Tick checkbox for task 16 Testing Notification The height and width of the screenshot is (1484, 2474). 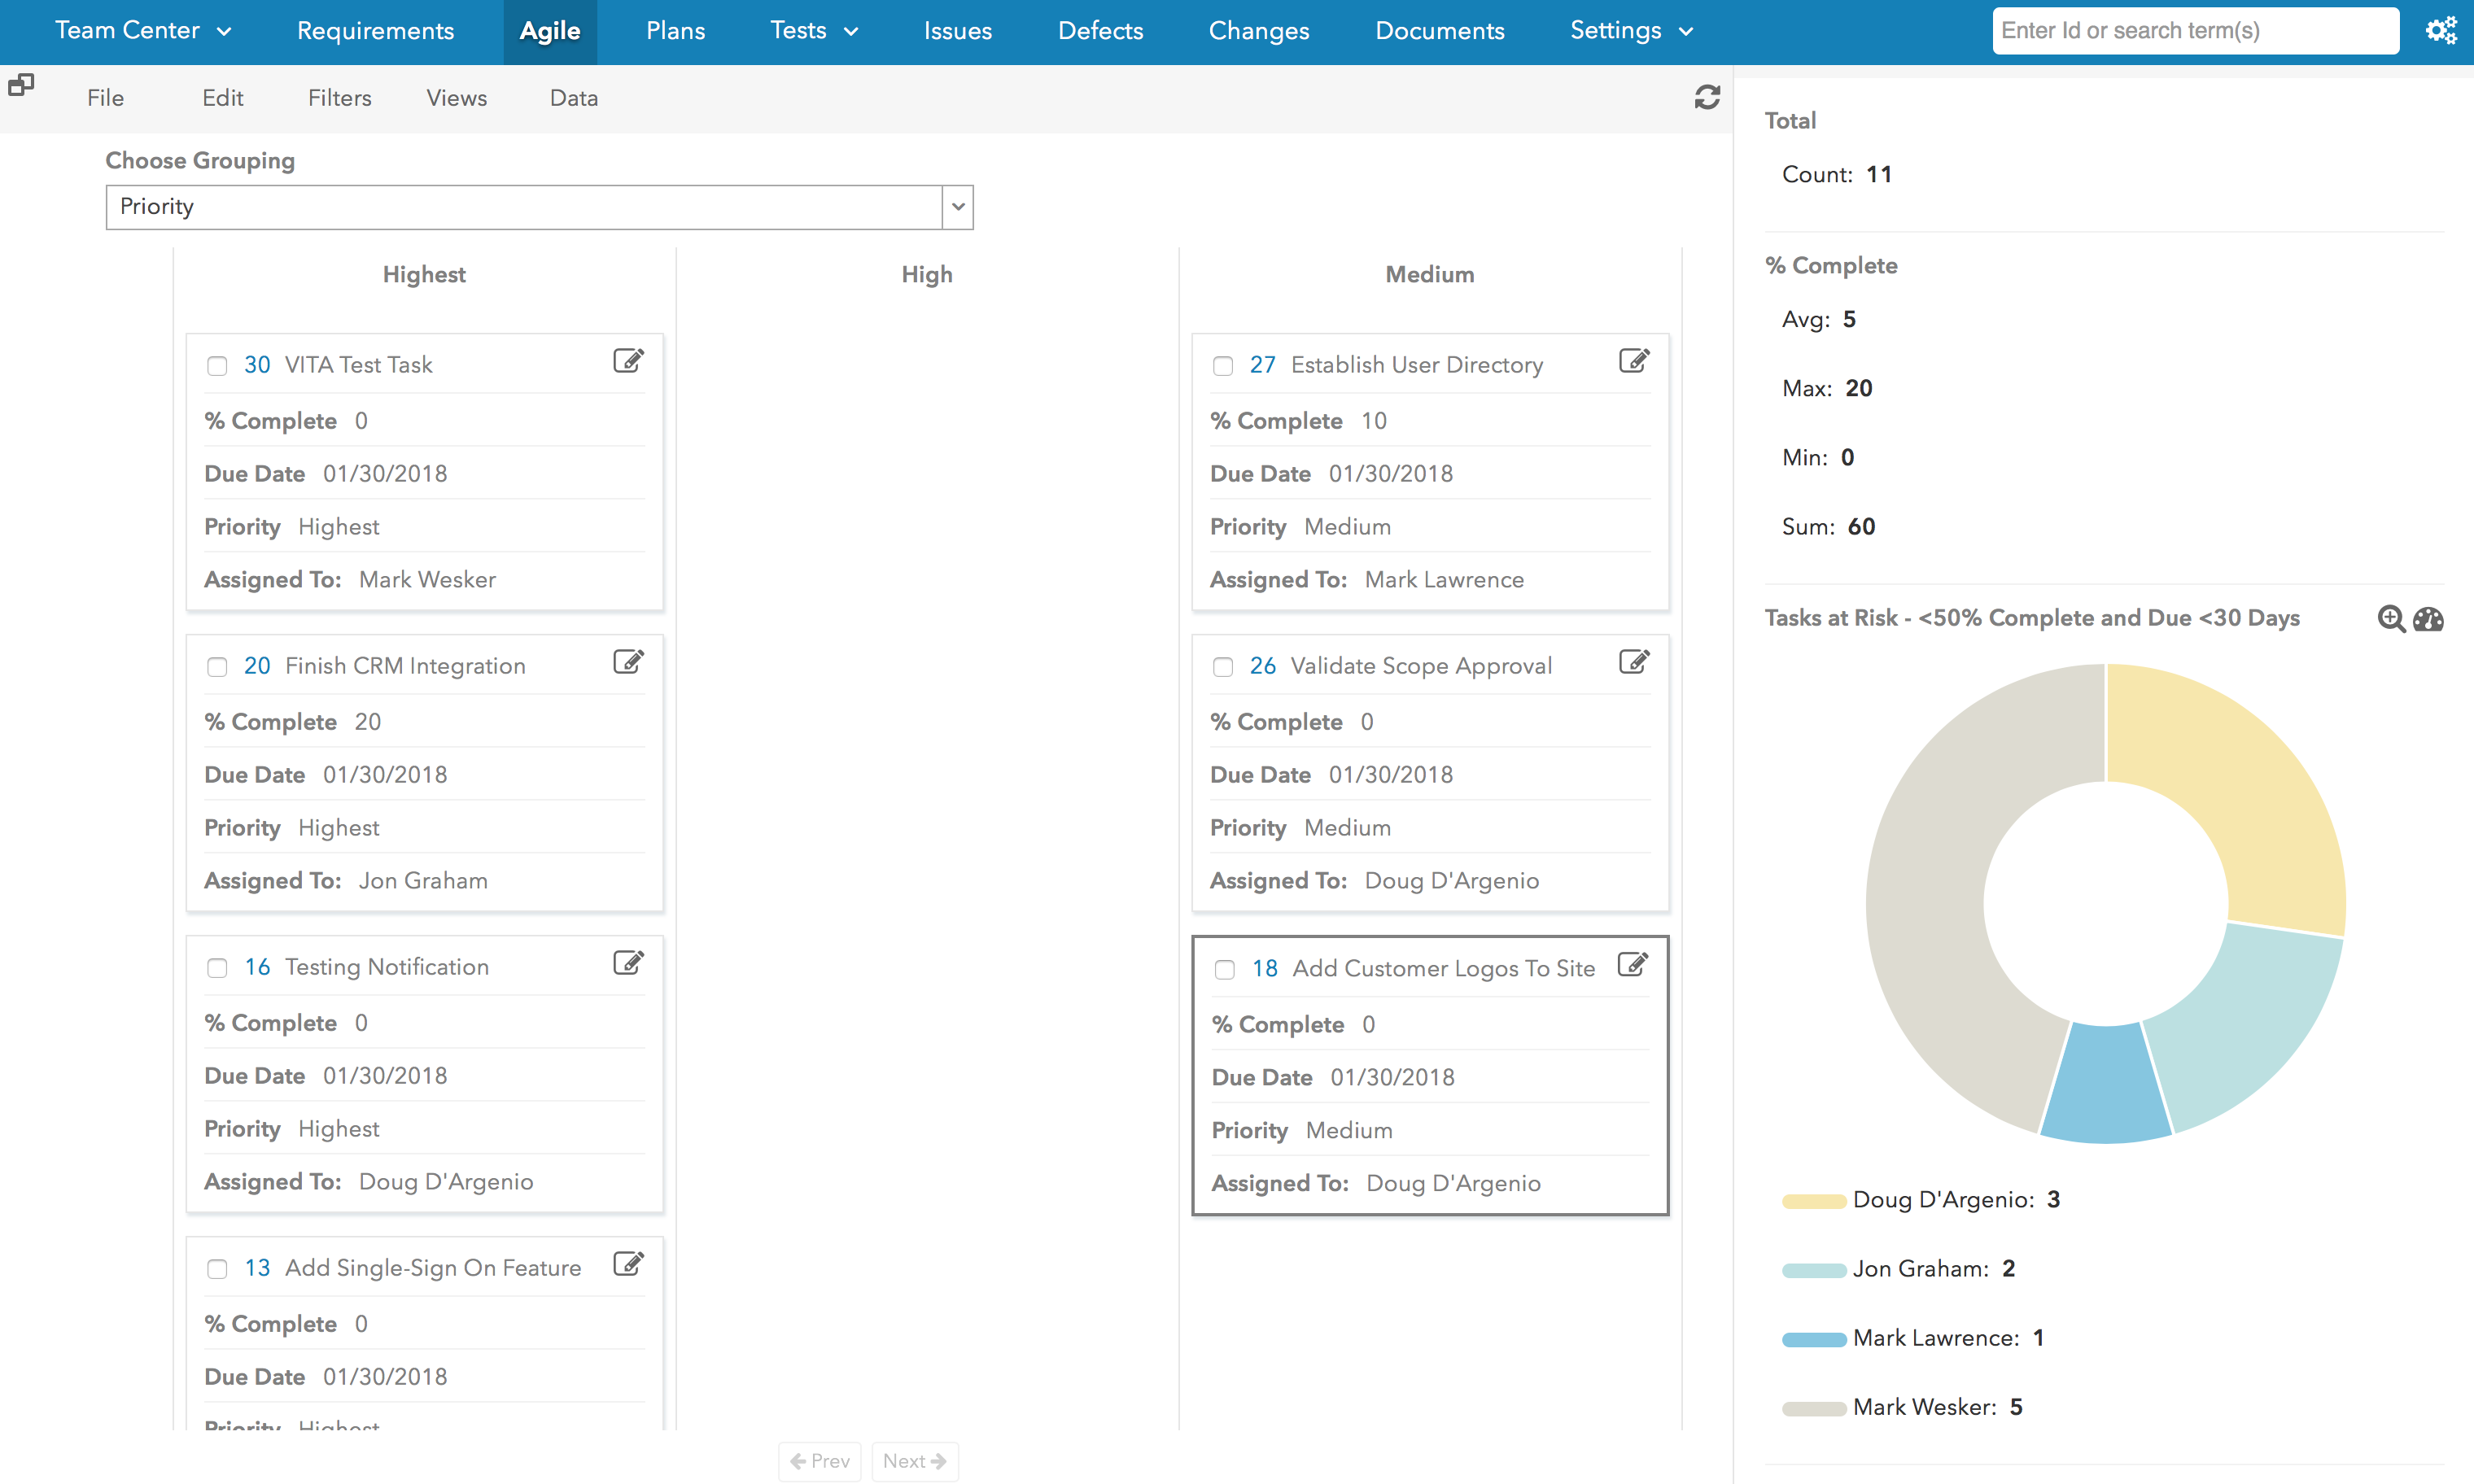pos(217,968)
